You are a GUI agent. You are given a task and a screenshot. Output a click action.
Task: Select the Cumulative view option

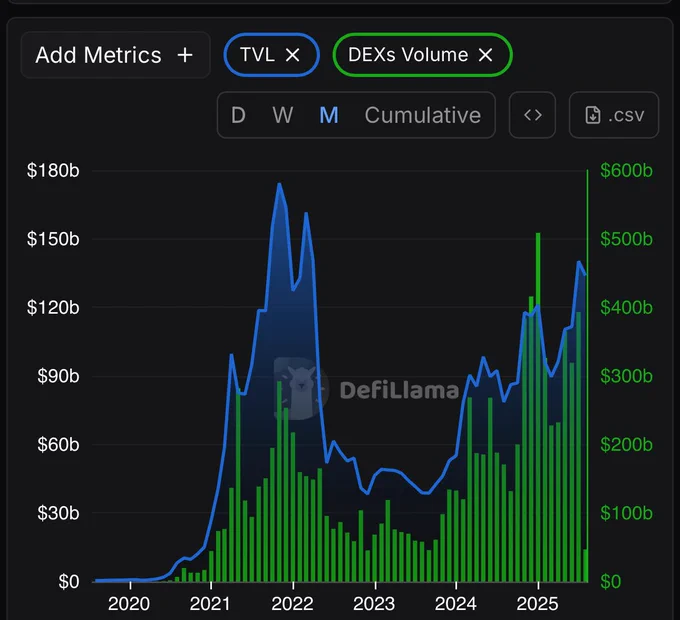(423, 115)
